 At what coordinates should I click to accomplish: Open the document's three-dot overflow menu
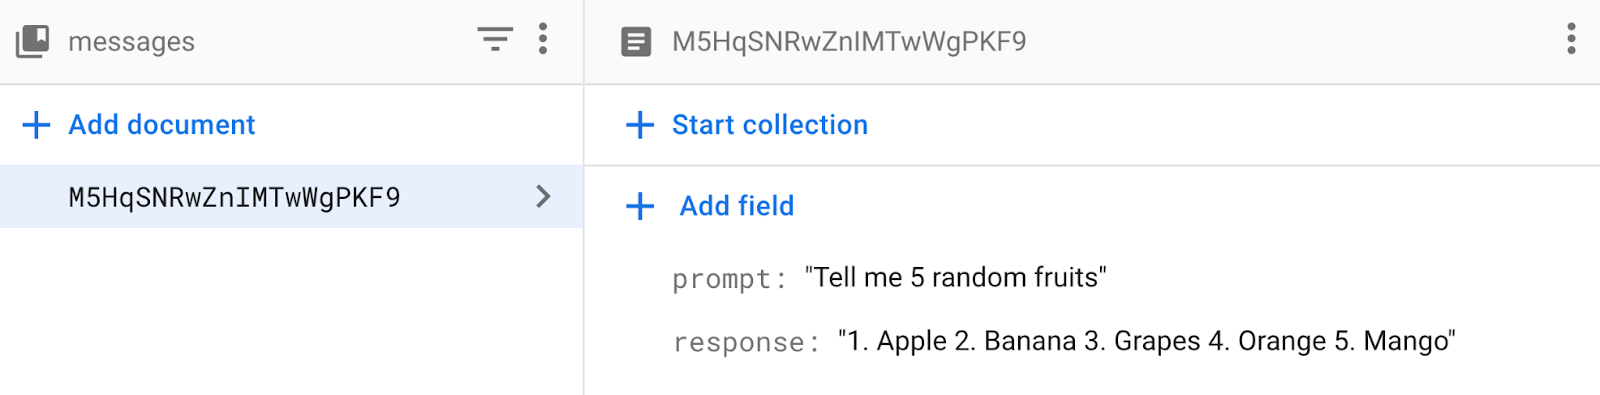(1571, 40)
